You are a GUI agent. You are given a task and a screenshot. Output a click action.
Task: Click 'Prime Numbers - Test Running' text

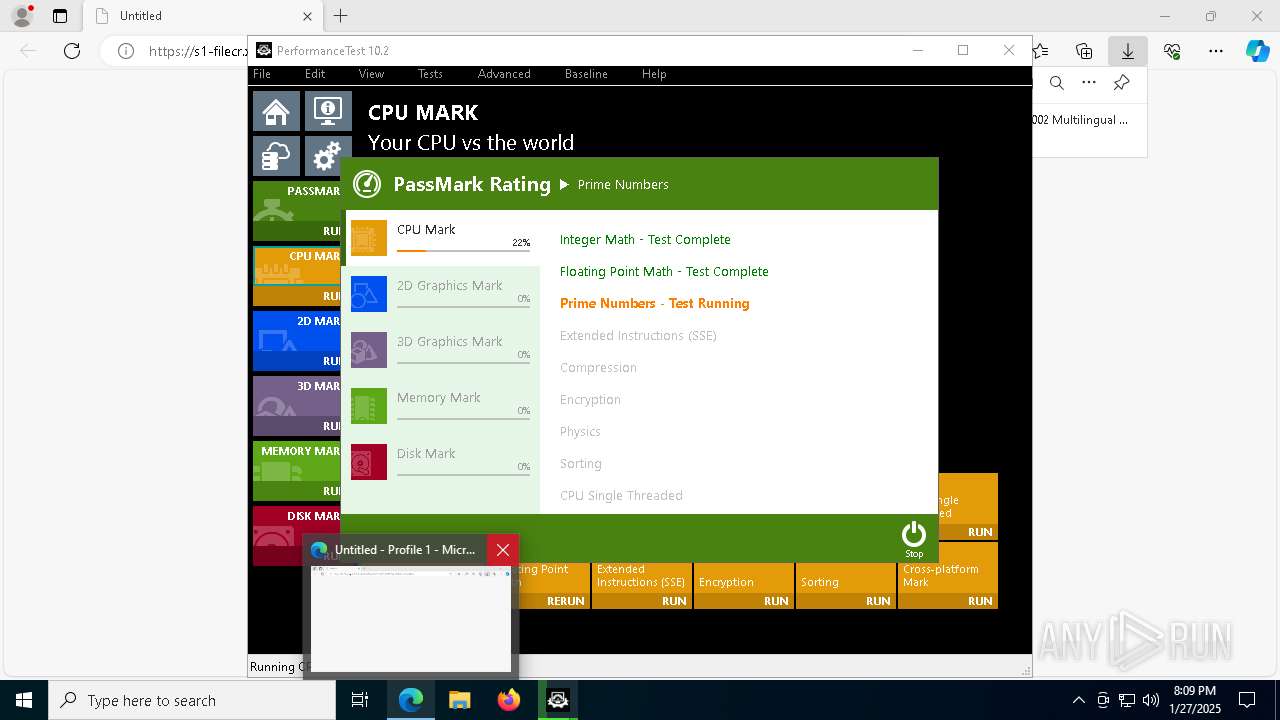654,304
